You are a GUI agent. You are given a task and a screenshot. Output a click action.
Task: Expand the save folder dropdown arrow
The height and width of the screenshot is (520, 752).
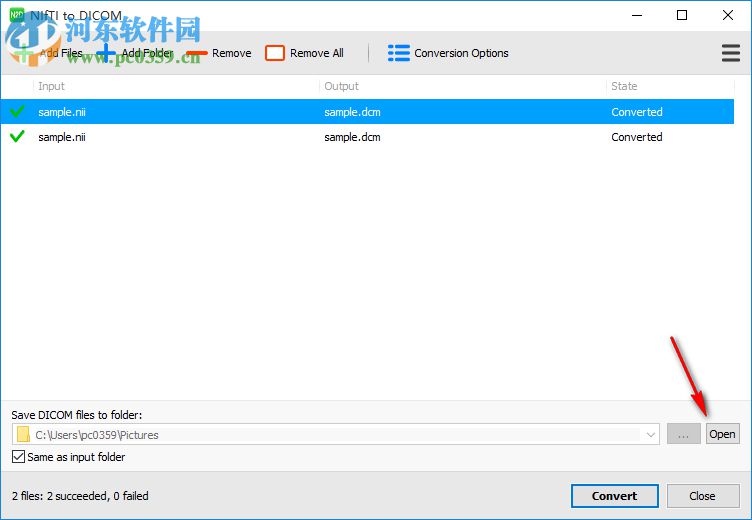(650, 435)
